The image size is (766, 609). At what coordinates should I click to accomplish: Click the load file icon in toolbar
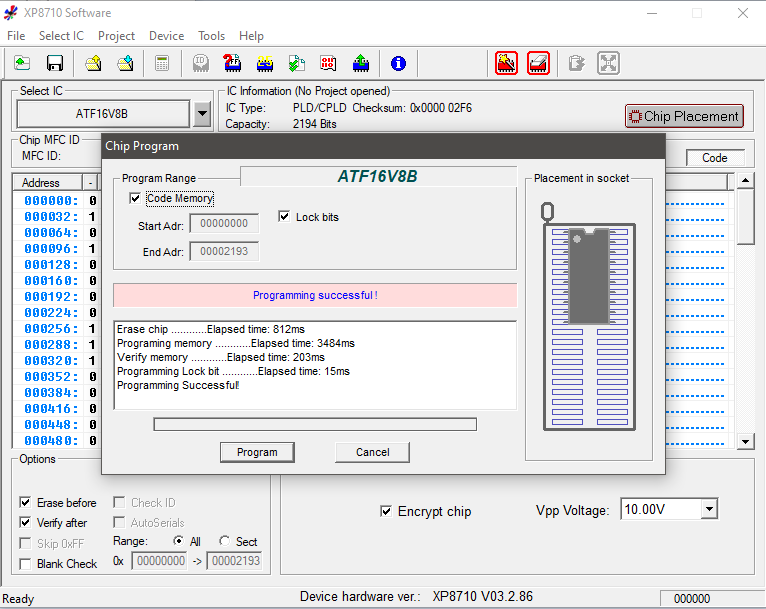tap(22, 64)
